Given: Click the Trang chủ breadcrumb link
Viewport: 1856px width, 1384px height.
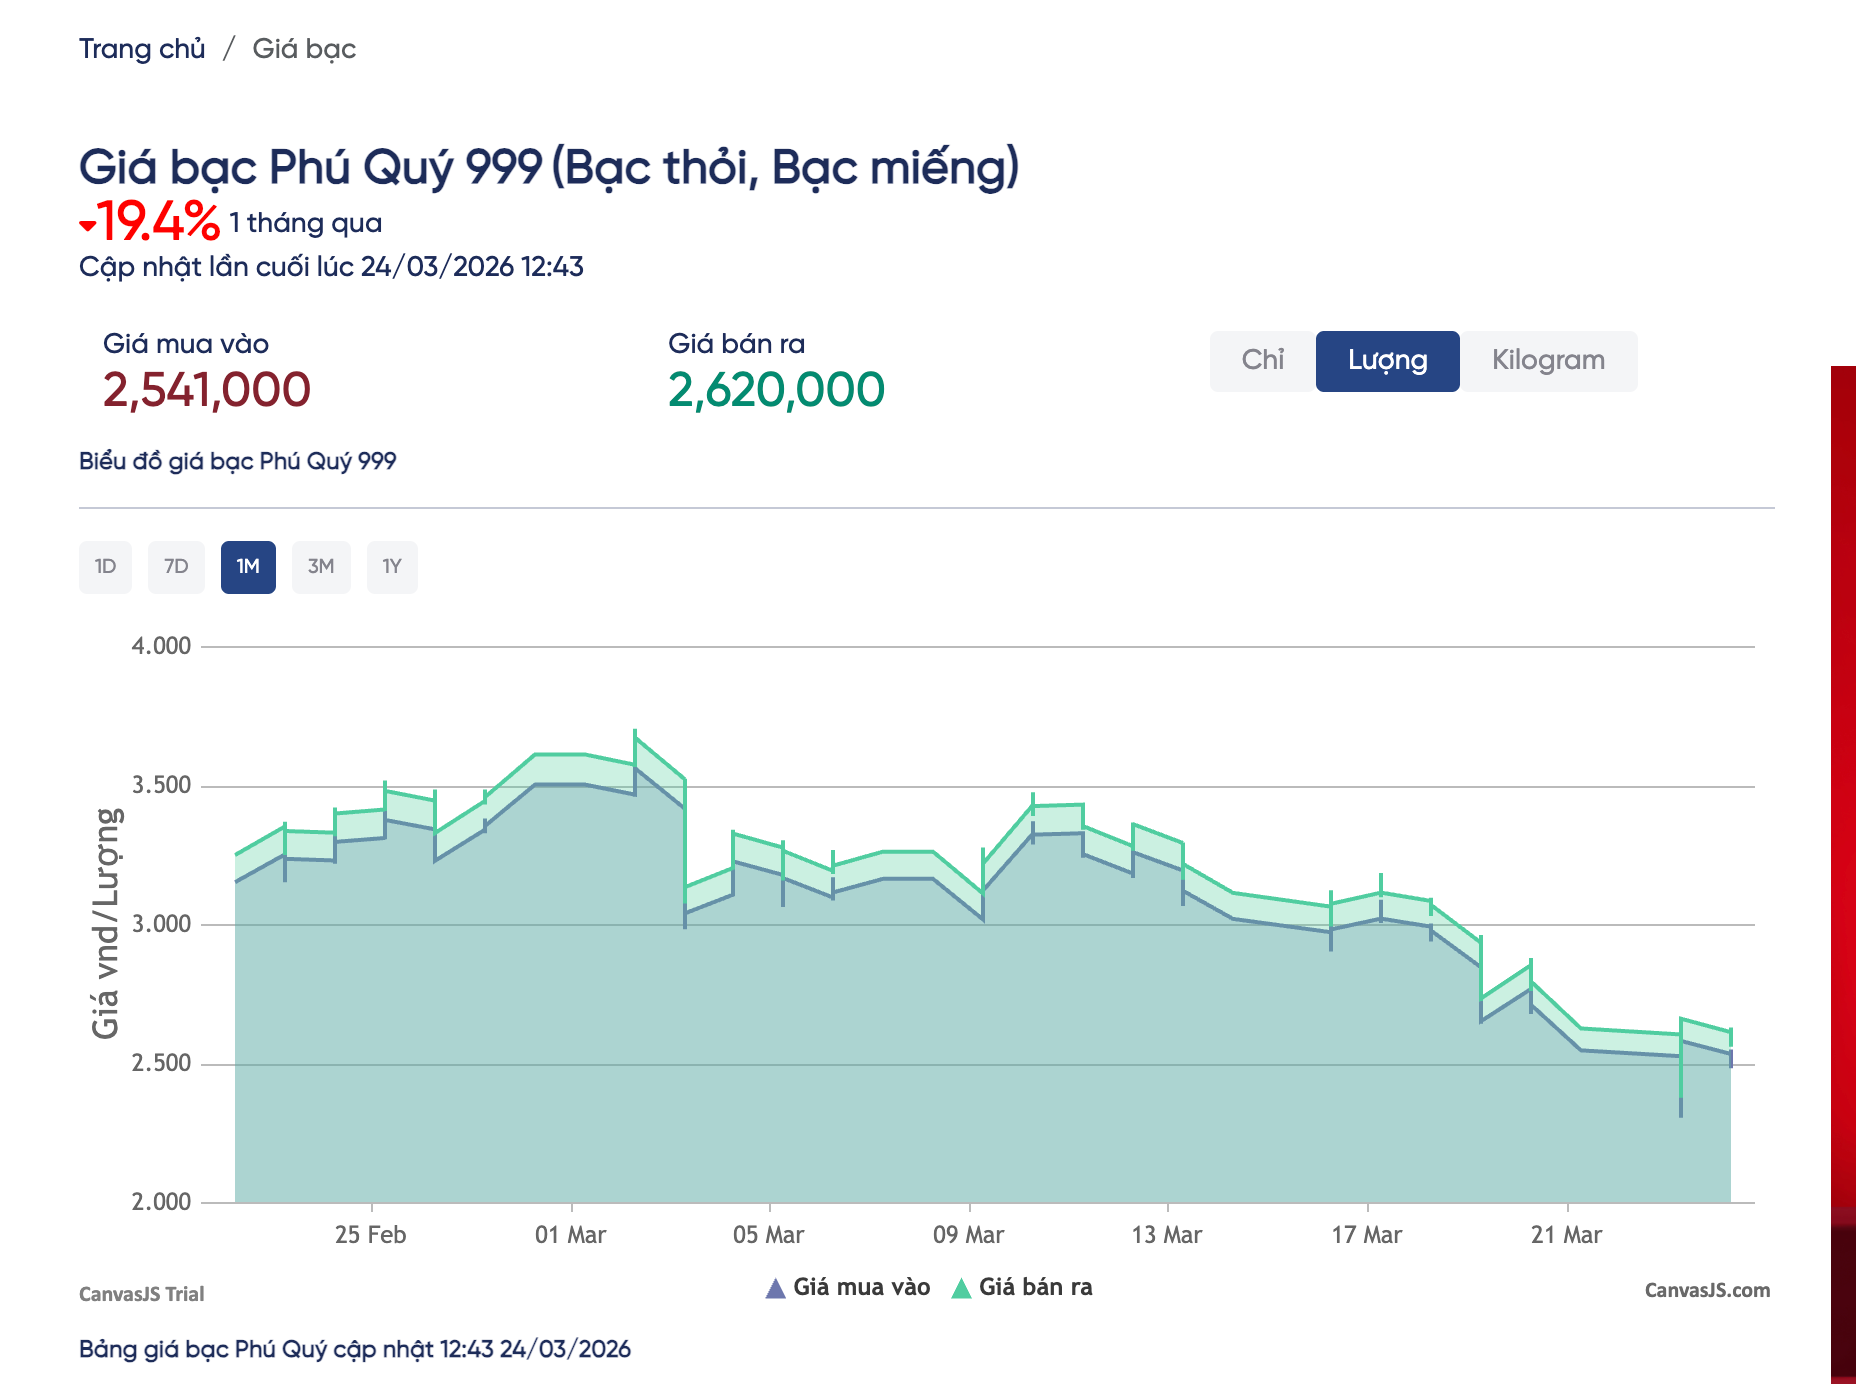Looking at the screenshot, I should 142,49.
